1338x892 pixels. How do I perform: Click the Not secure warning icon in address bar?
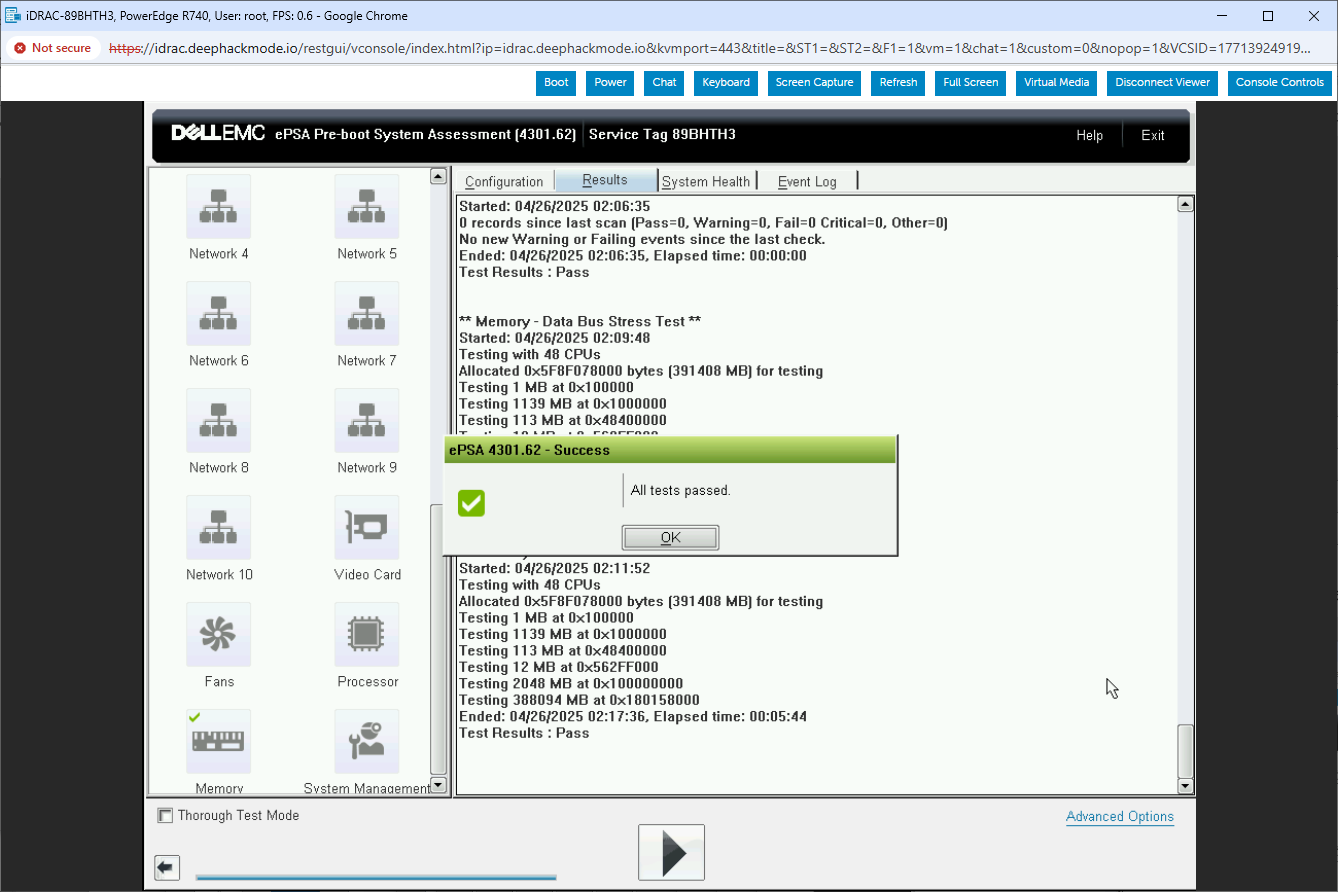tap(20, 48)
